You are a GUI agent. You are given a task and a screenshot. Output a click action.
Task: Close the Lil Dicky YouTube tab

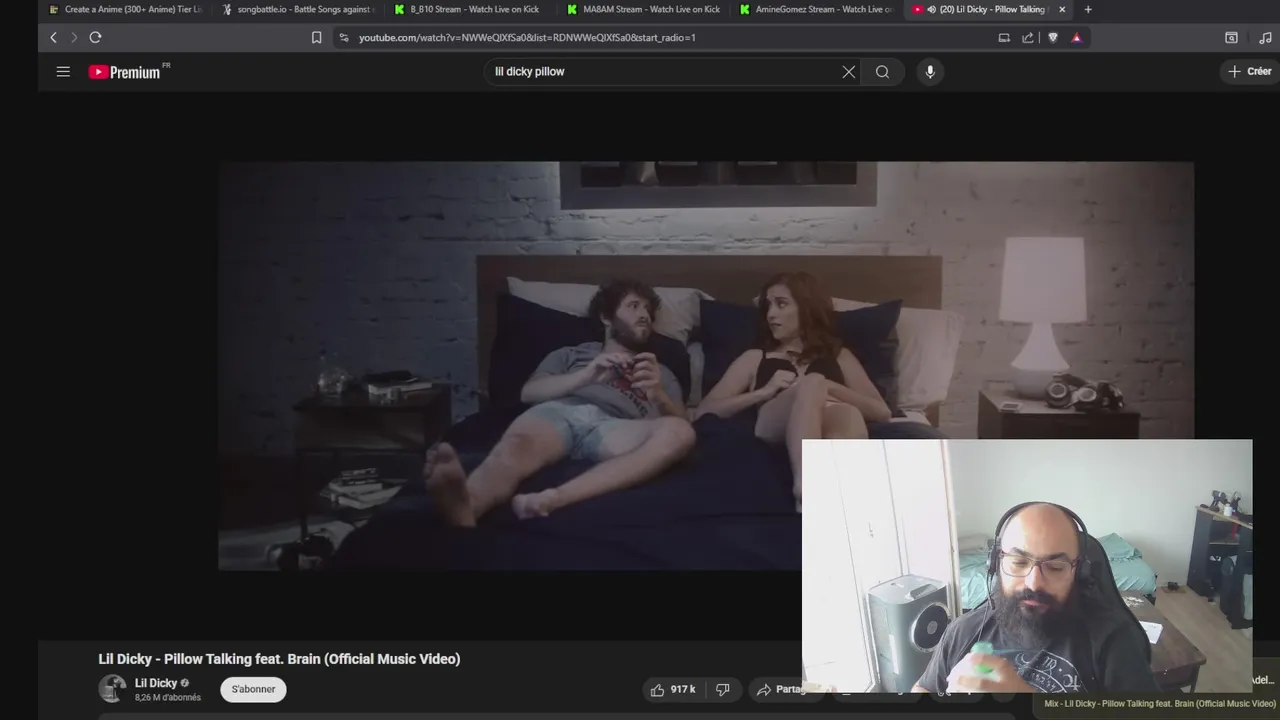[1062, 9]
